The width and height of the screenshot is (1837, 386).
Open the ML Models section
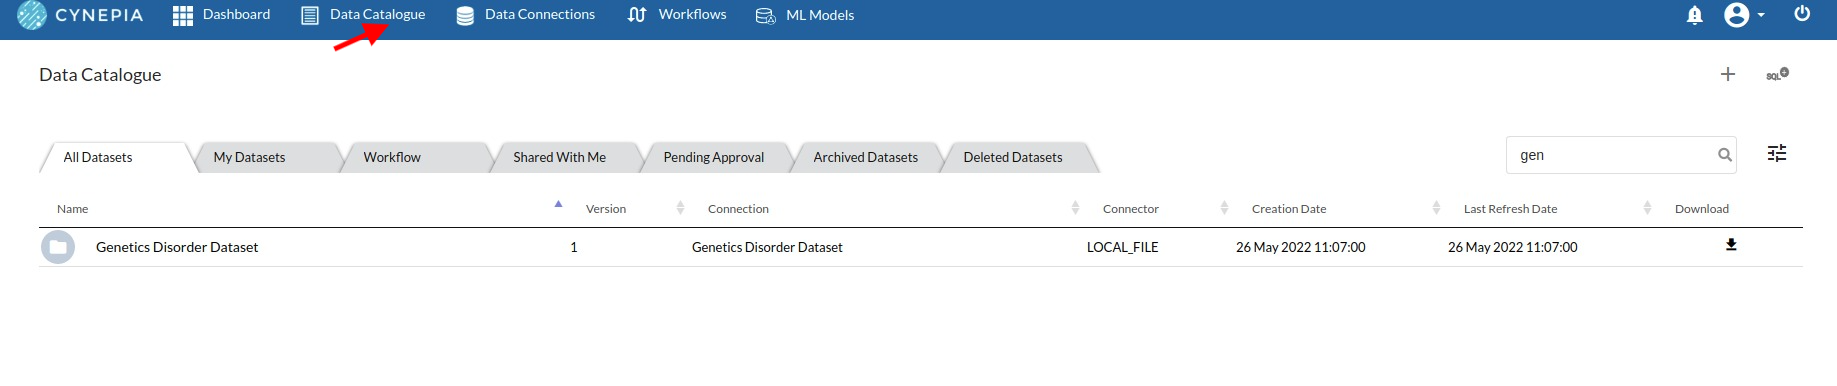(805, 15)
